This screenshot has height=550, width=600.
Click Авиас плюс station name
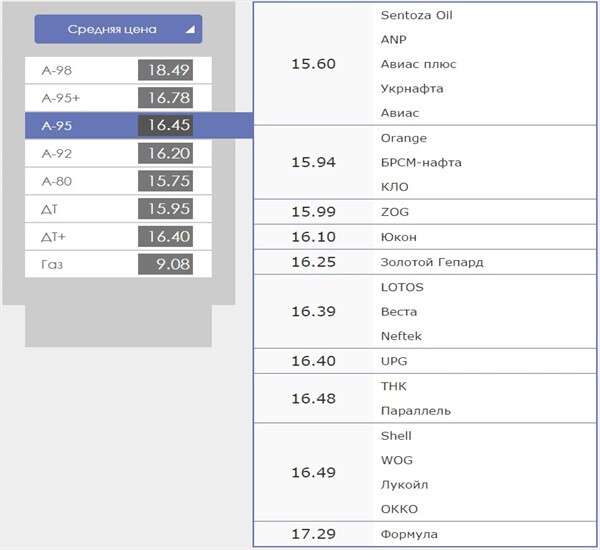418,64
